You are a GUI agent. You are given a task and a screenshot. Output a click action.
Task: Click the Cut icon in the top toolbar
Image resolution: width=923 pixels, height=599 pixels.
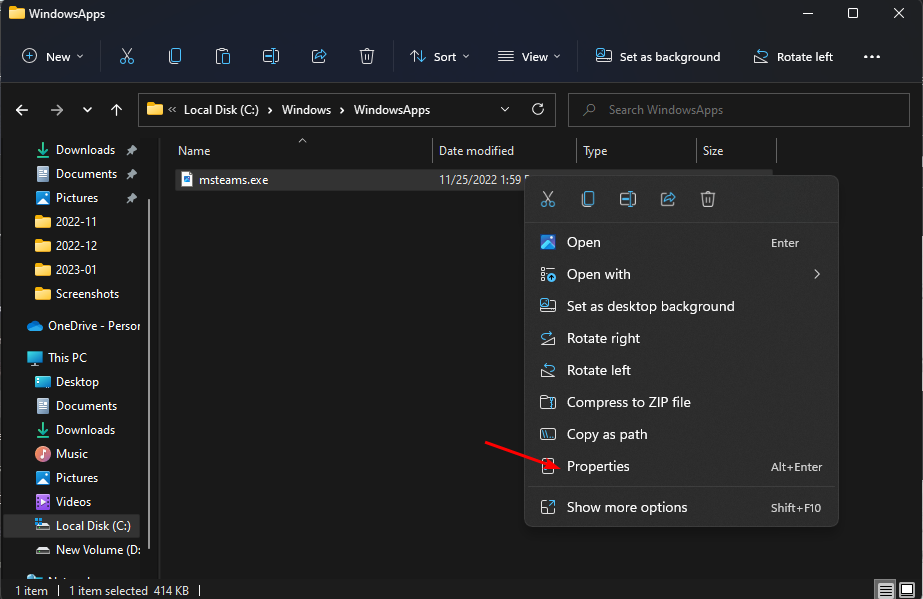(127, 56)
